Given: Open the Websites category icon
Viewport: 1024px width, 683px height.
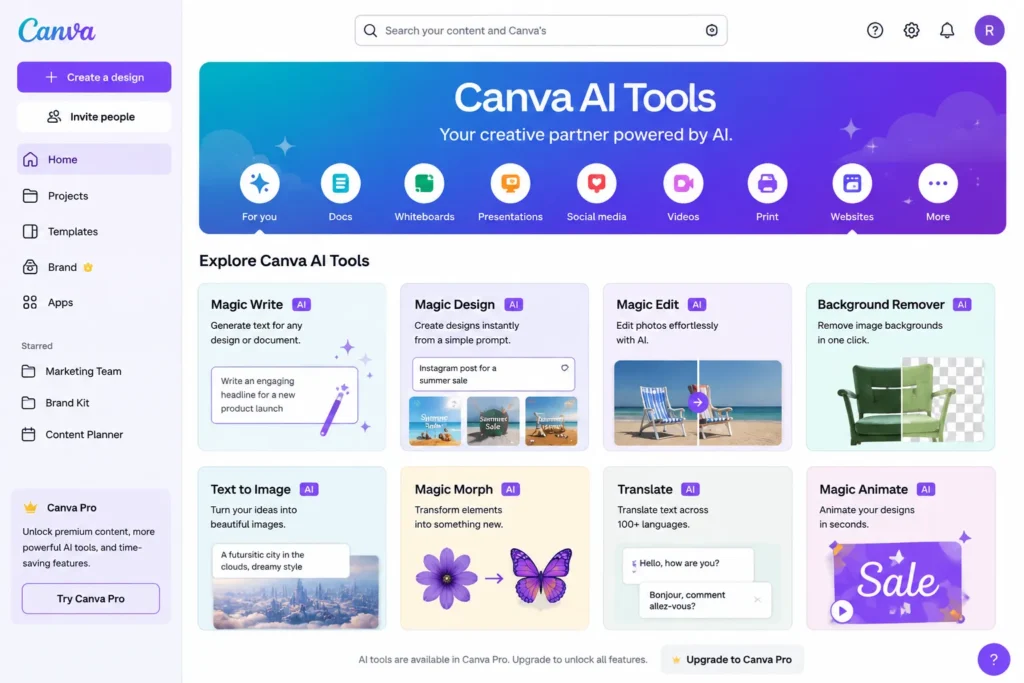Looking at the screenshot, I should 852,183.
